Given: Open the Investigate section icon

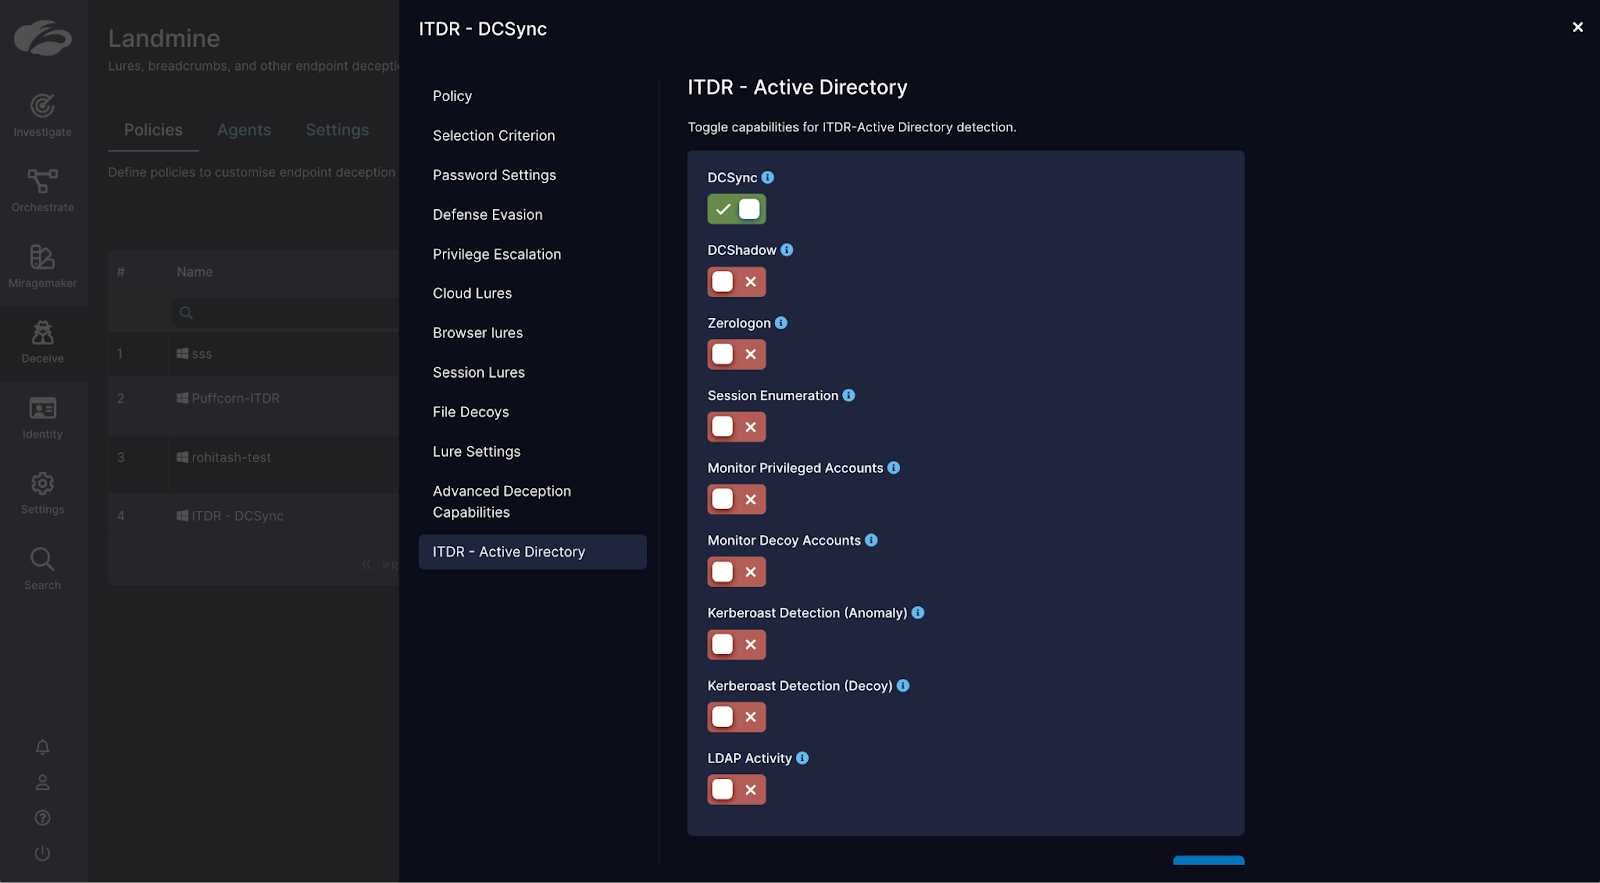Looking at the screenshot, I should pyautogui.click(x=42, y=106).
